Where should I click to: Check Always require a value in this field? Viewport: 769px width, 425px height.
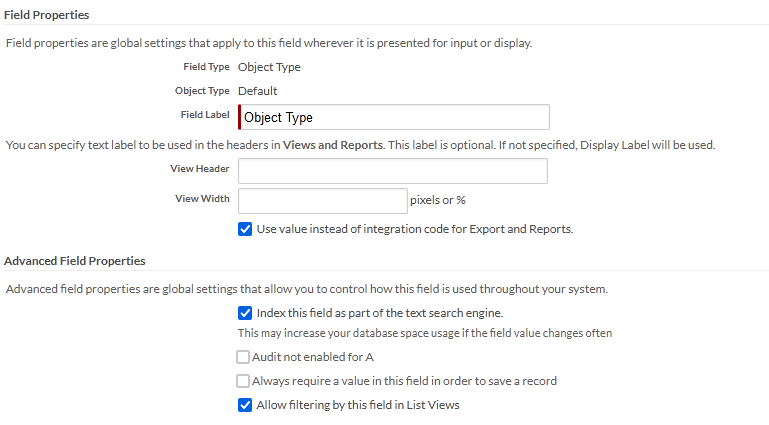[243, 381]
